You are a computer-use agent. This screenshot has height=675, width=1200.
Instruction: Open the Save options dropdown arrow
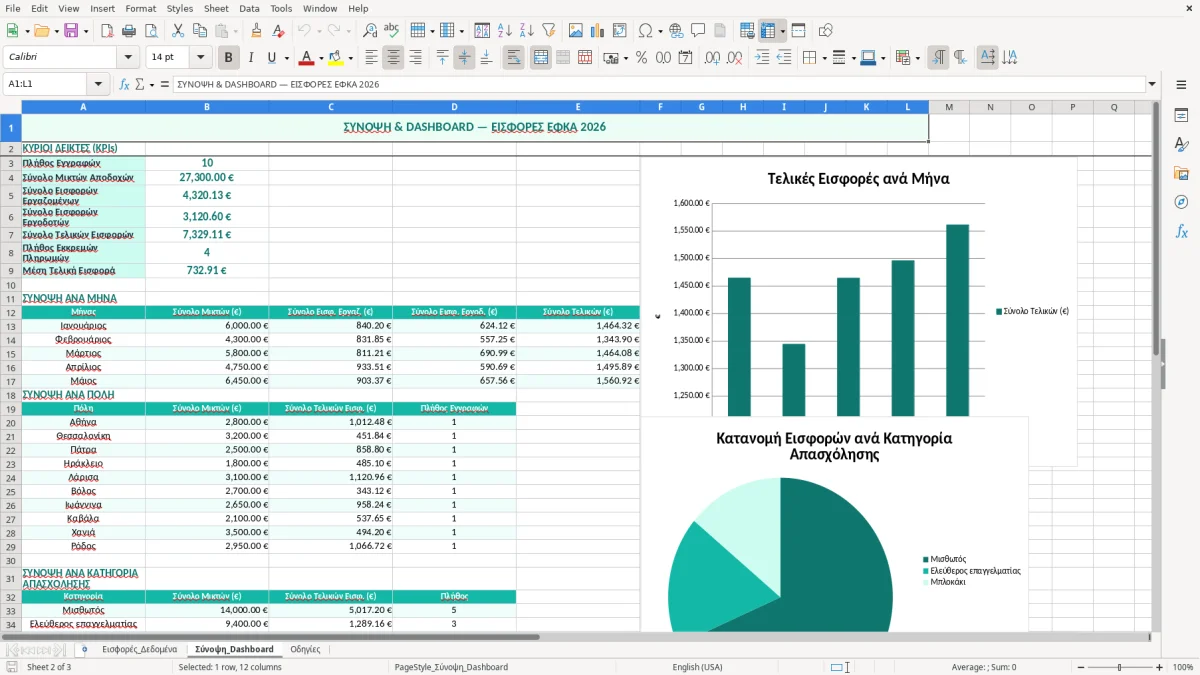click(85, 31)
